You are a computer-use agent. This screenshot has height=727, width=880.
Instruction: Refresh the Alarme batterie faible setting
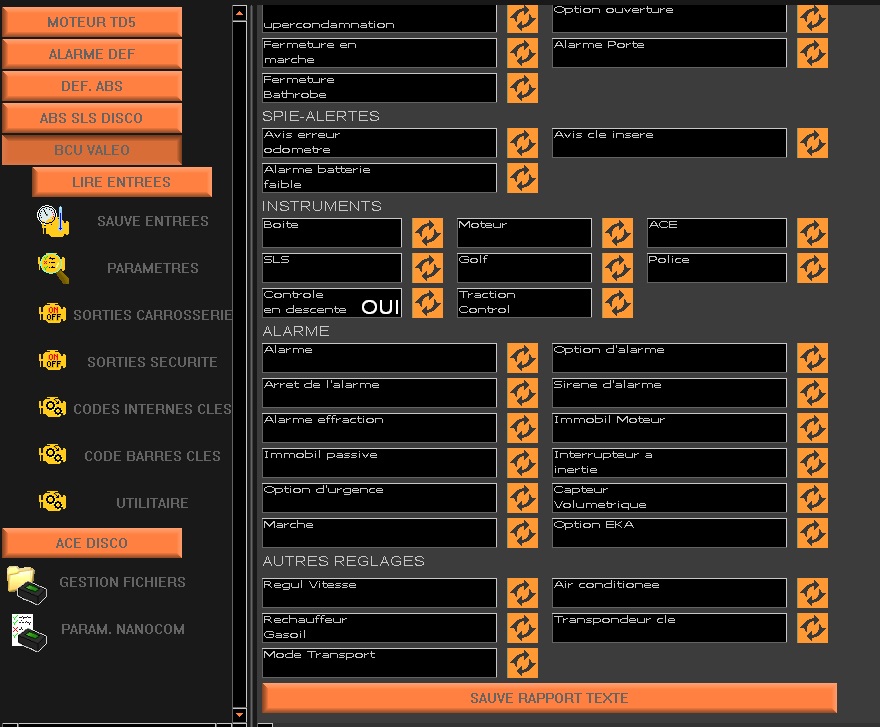click(522, 178)
